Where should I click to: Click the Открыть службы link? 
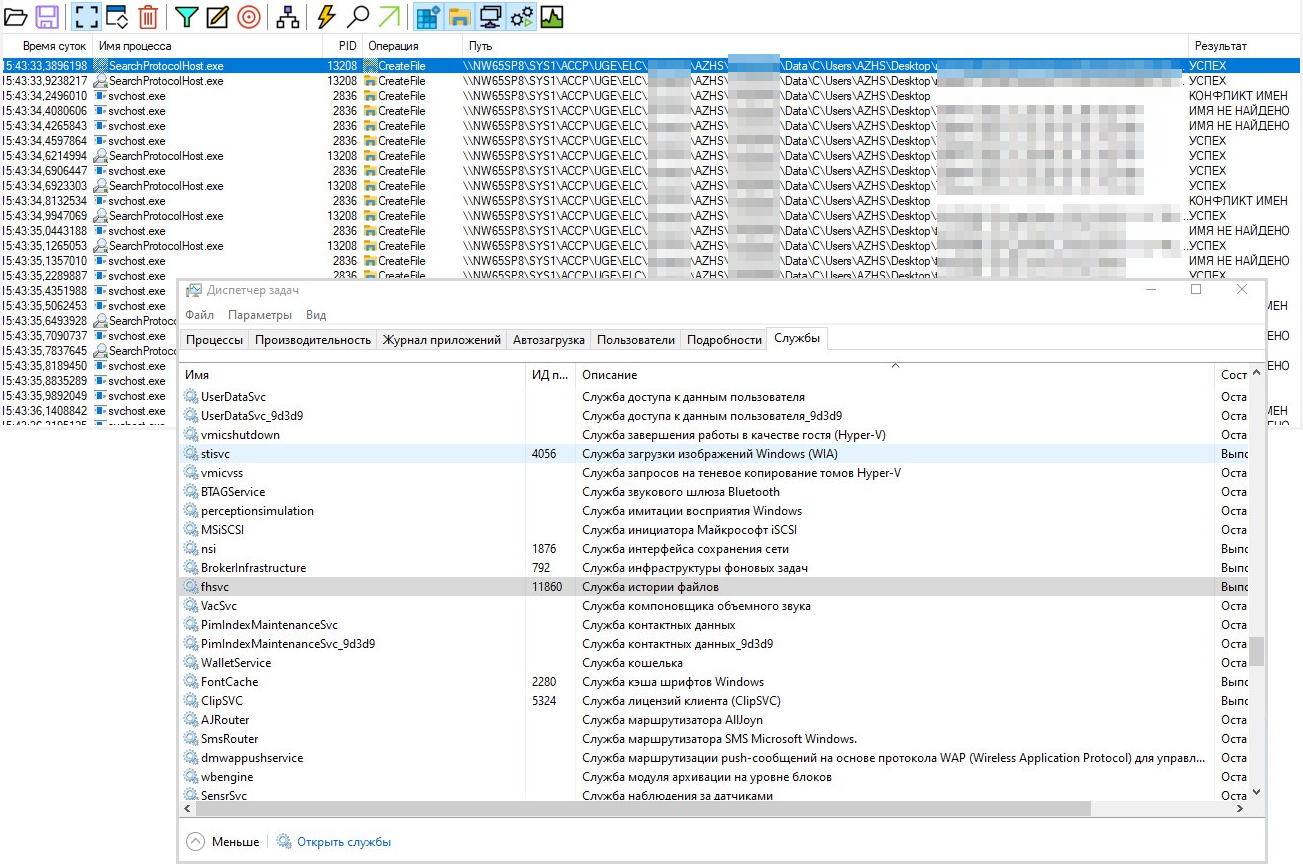pos(343,842)
